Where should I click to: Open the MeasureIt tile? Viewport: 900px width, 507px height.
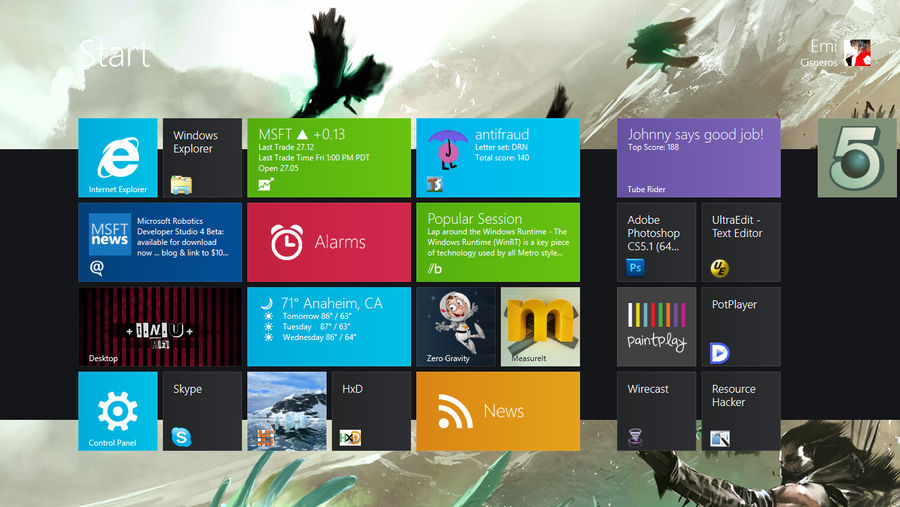[540, 327]
